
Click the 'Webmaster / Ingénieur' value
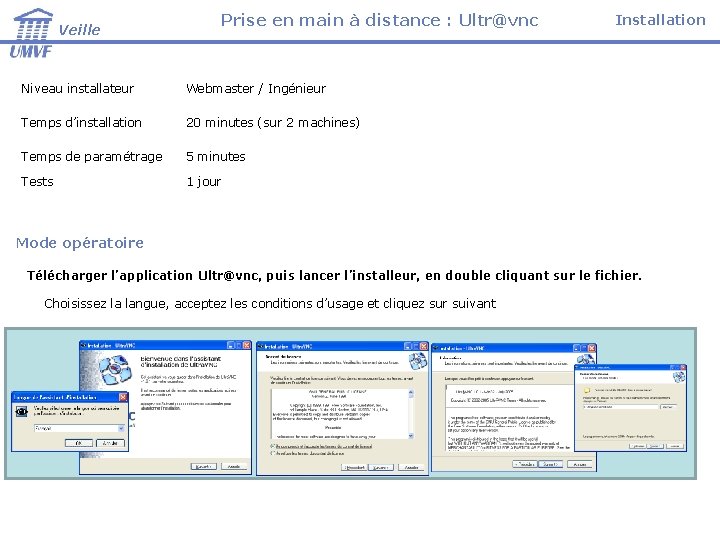pyautogui.click(x=256, y=88)
